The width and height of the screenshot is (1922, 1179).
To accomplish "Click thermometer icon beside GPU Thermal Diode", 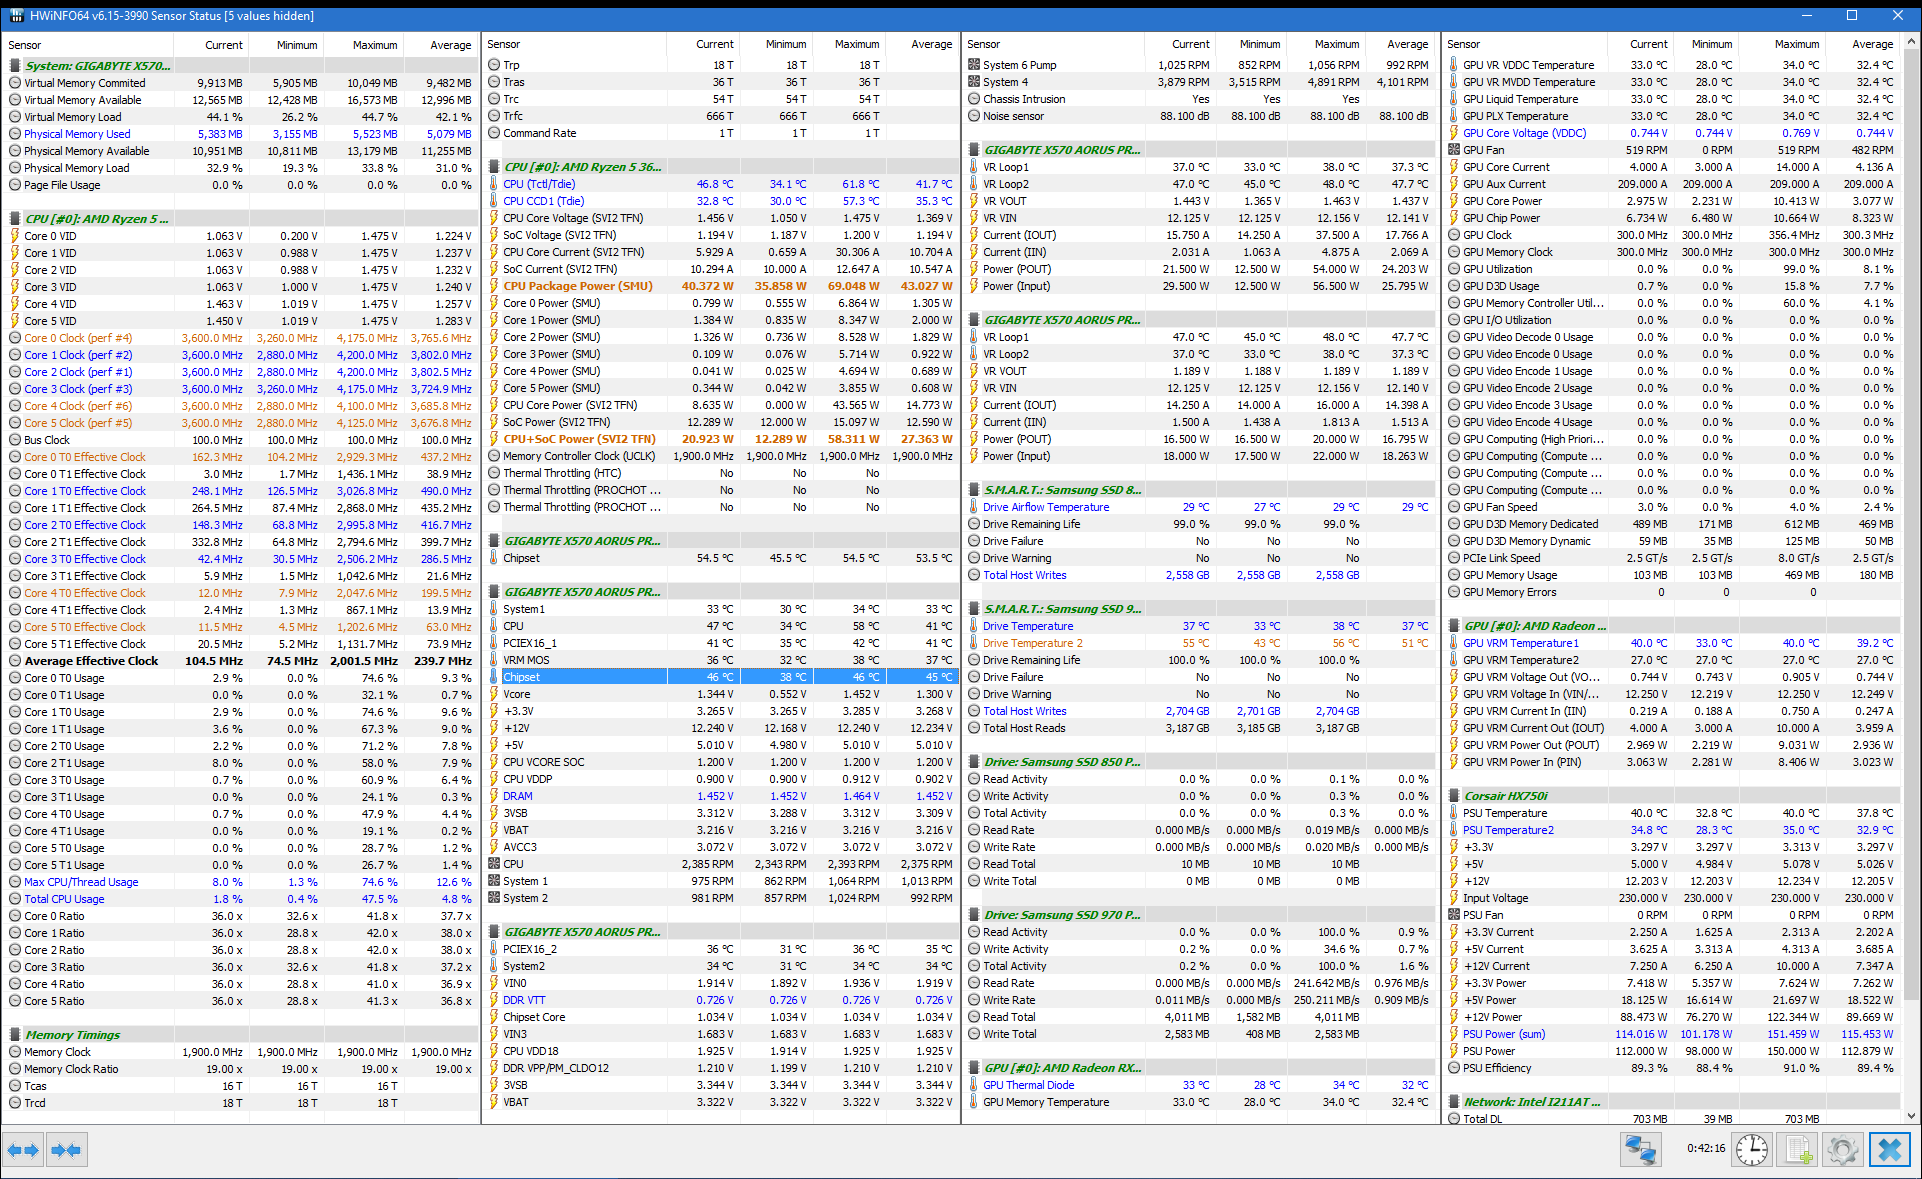I will click(x=974, y=1085).
